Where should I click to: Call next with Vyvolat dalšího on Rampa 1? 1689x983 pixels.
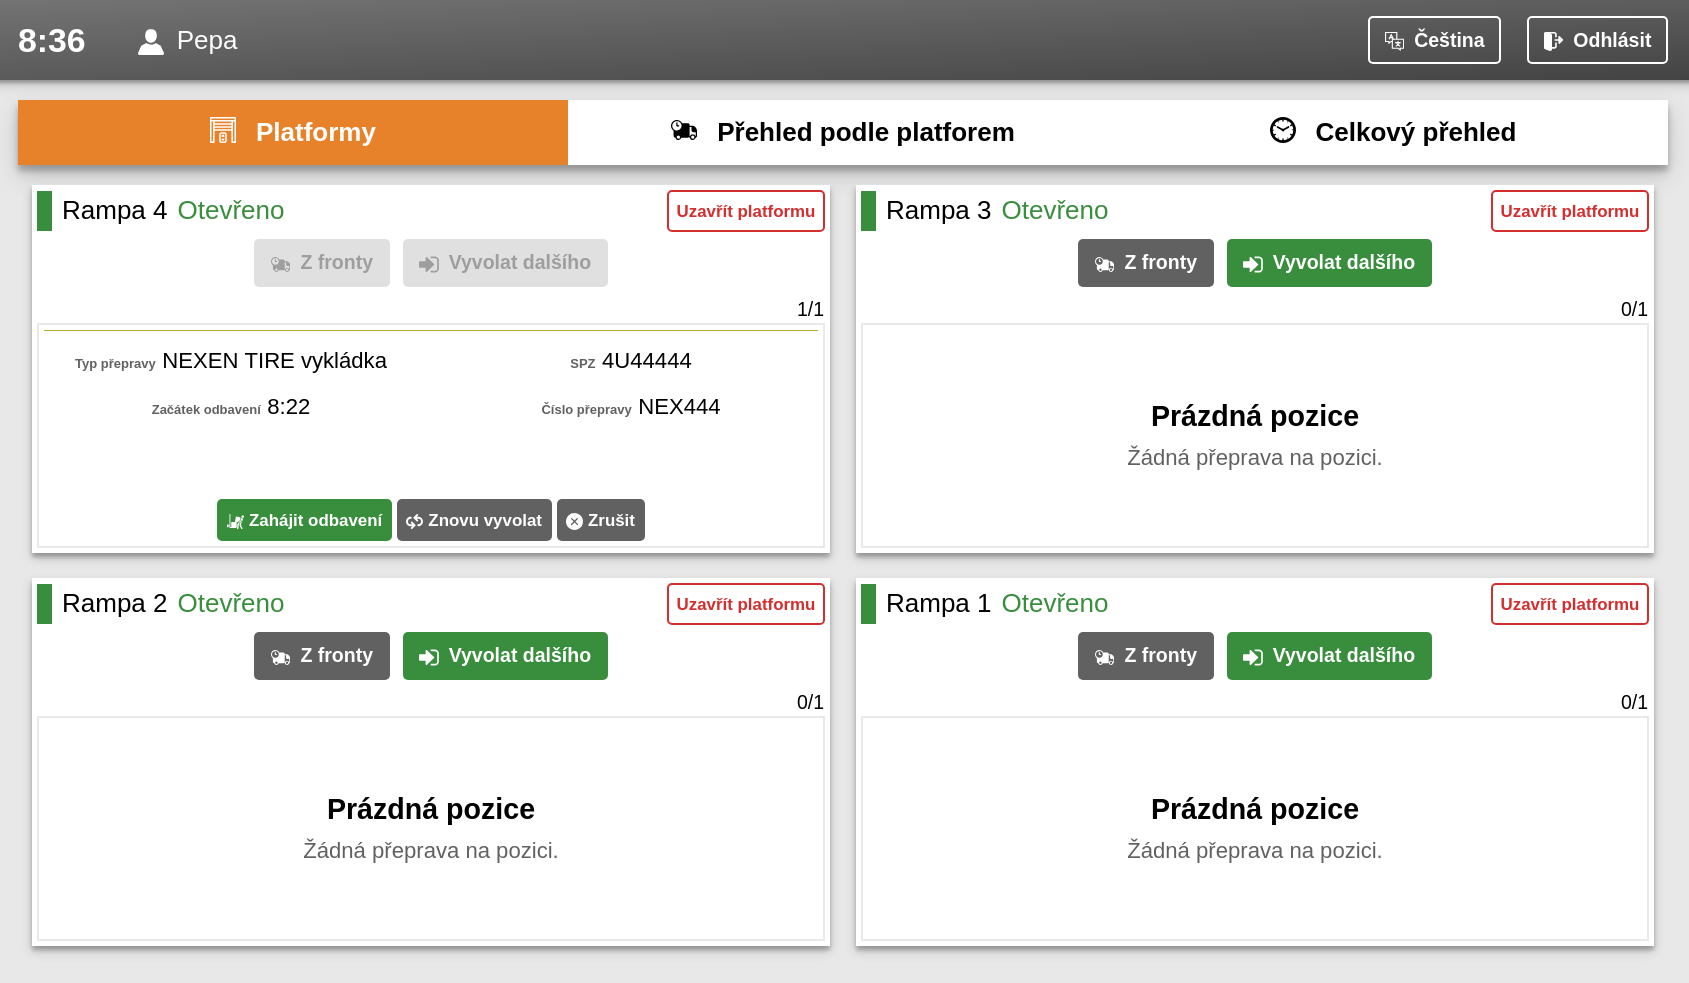pyautogui.click(x=1329, y=656)
